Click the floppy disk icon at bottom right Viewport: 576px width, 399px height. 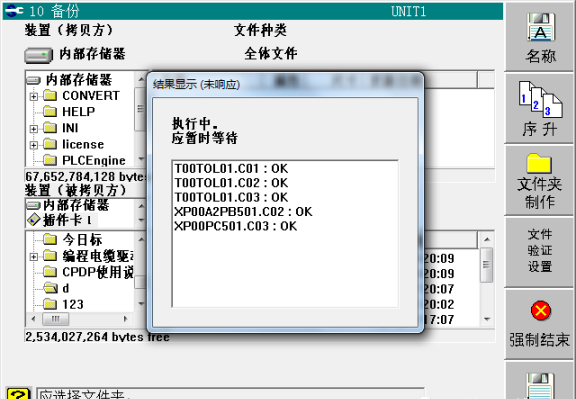[540, 385]
